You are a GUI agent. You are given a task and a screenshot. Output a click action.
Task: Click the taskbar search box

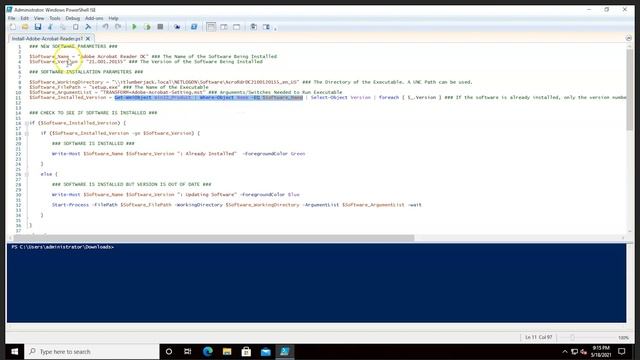92,351
